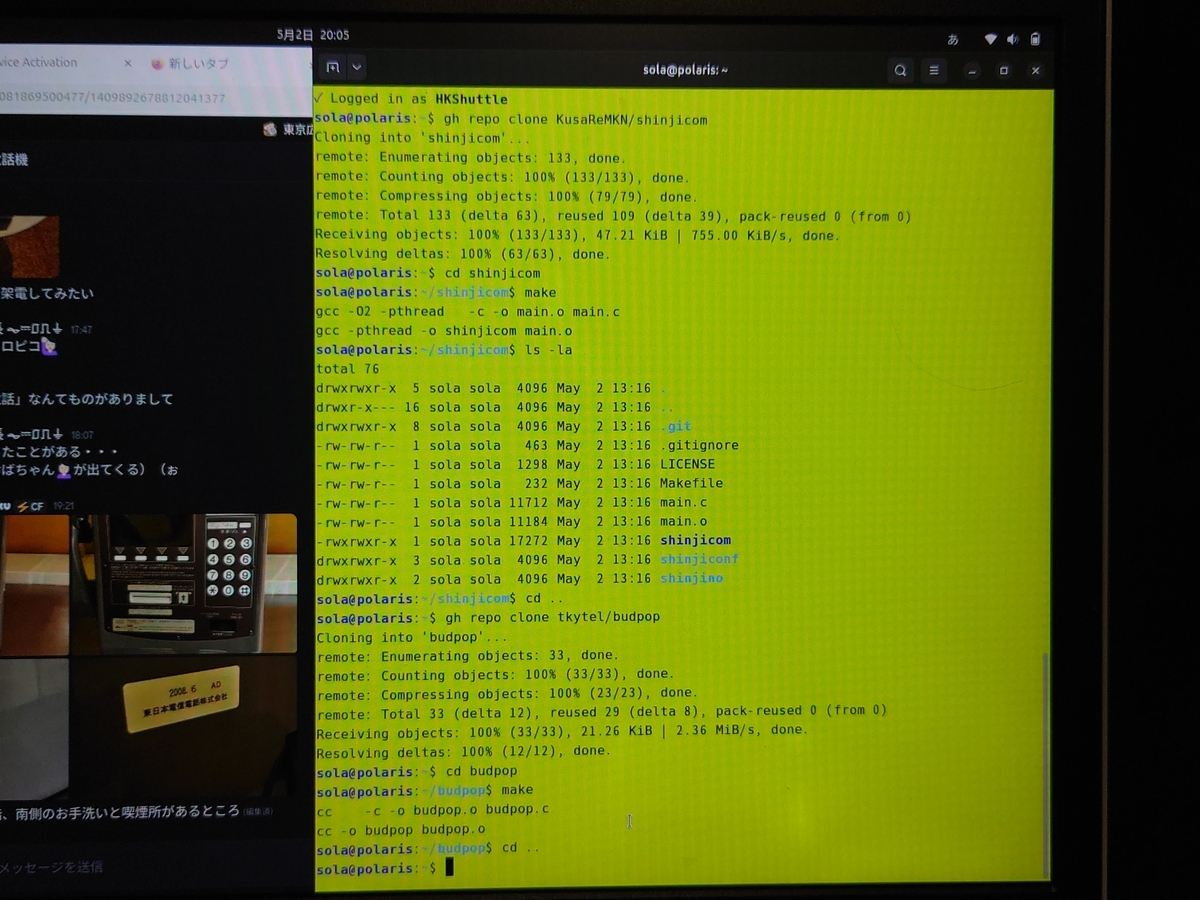Click 'cc -c -o budpop.o budpop.c' line
1200x900 pixels.
pos(432,809)
